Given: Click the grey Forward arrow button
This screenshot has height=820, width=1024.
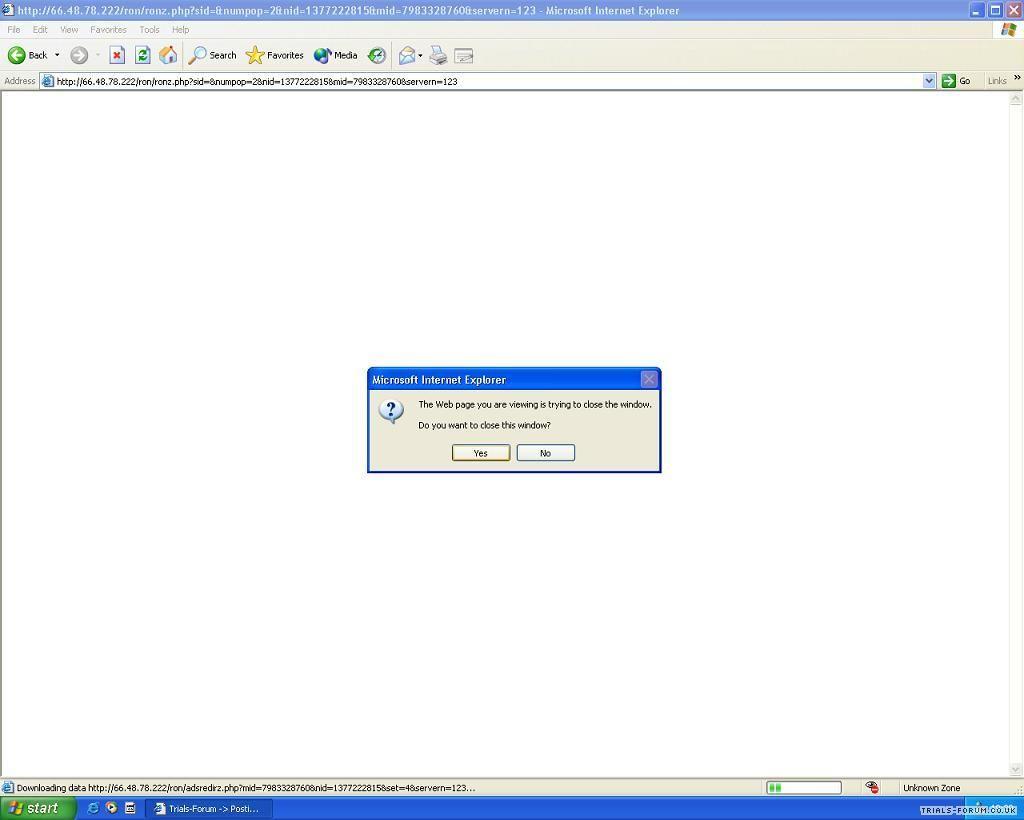Looking at the screenshot, I should tap(79, 55).
